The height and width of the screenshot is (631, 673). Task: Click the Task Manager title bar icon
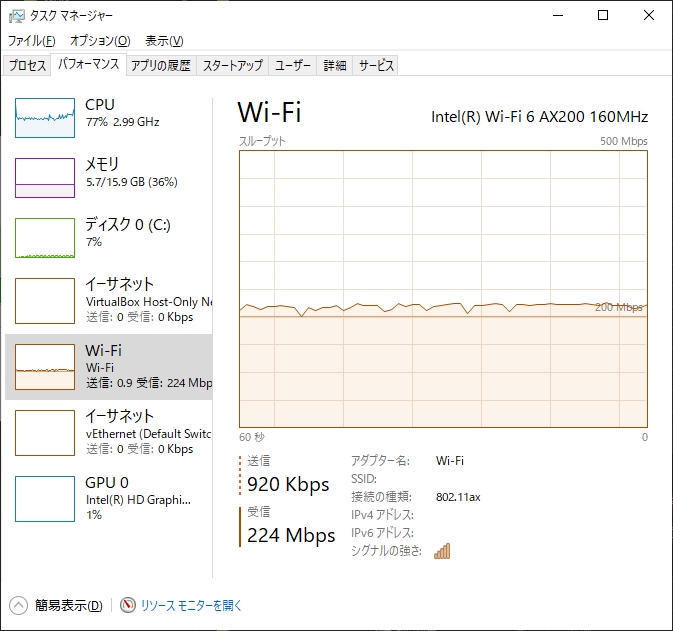(x=16, y=15)
